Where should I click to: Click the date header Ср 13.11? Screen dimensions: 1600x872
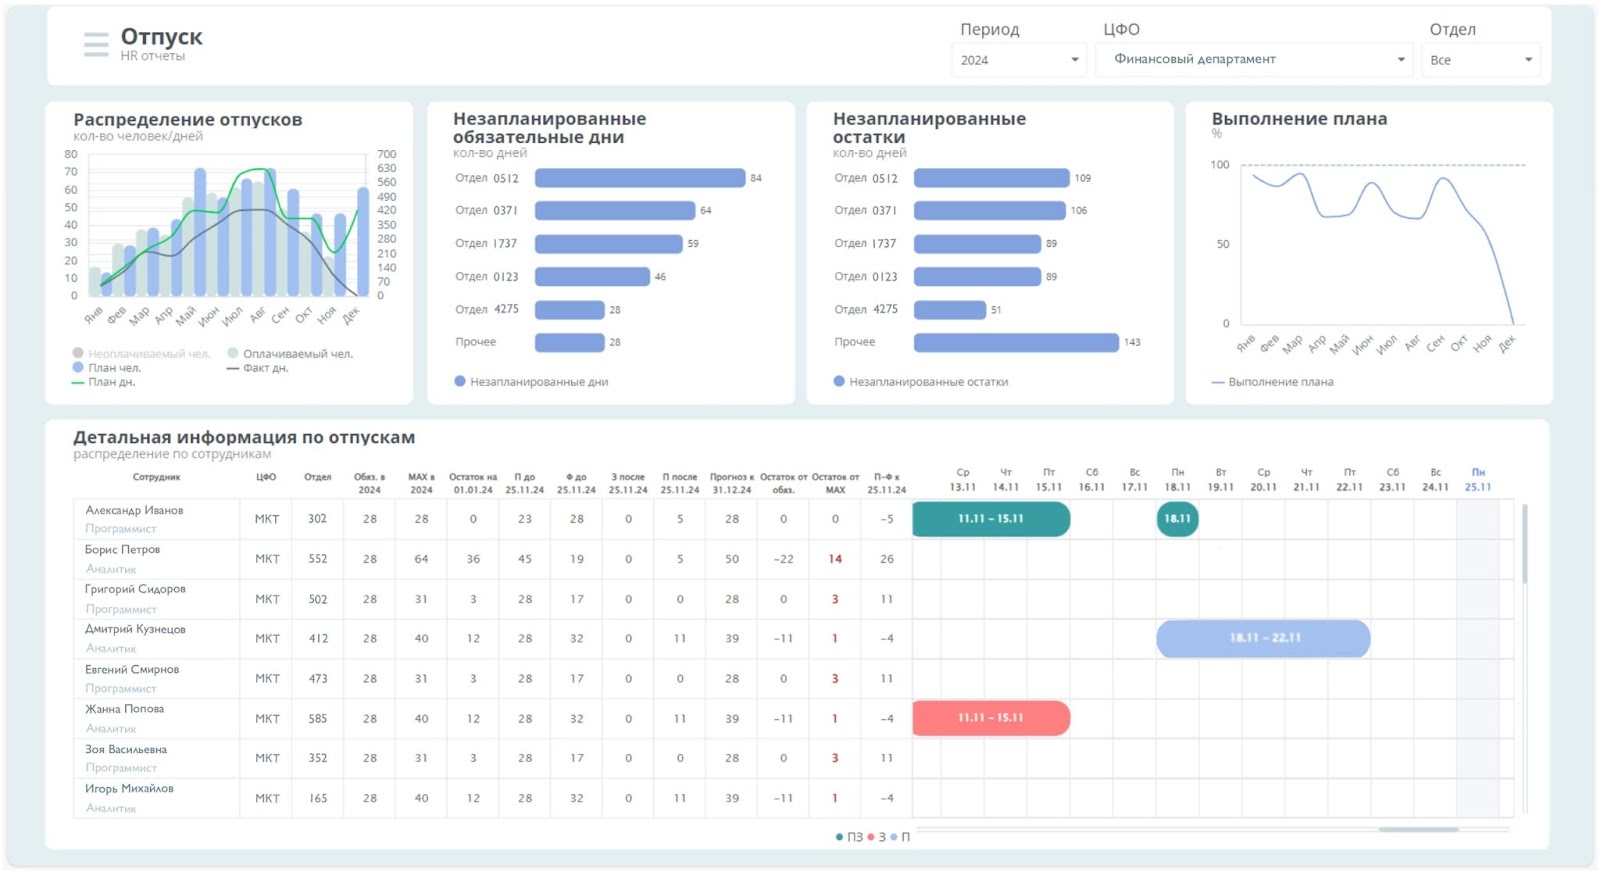(x=963, y=480)
